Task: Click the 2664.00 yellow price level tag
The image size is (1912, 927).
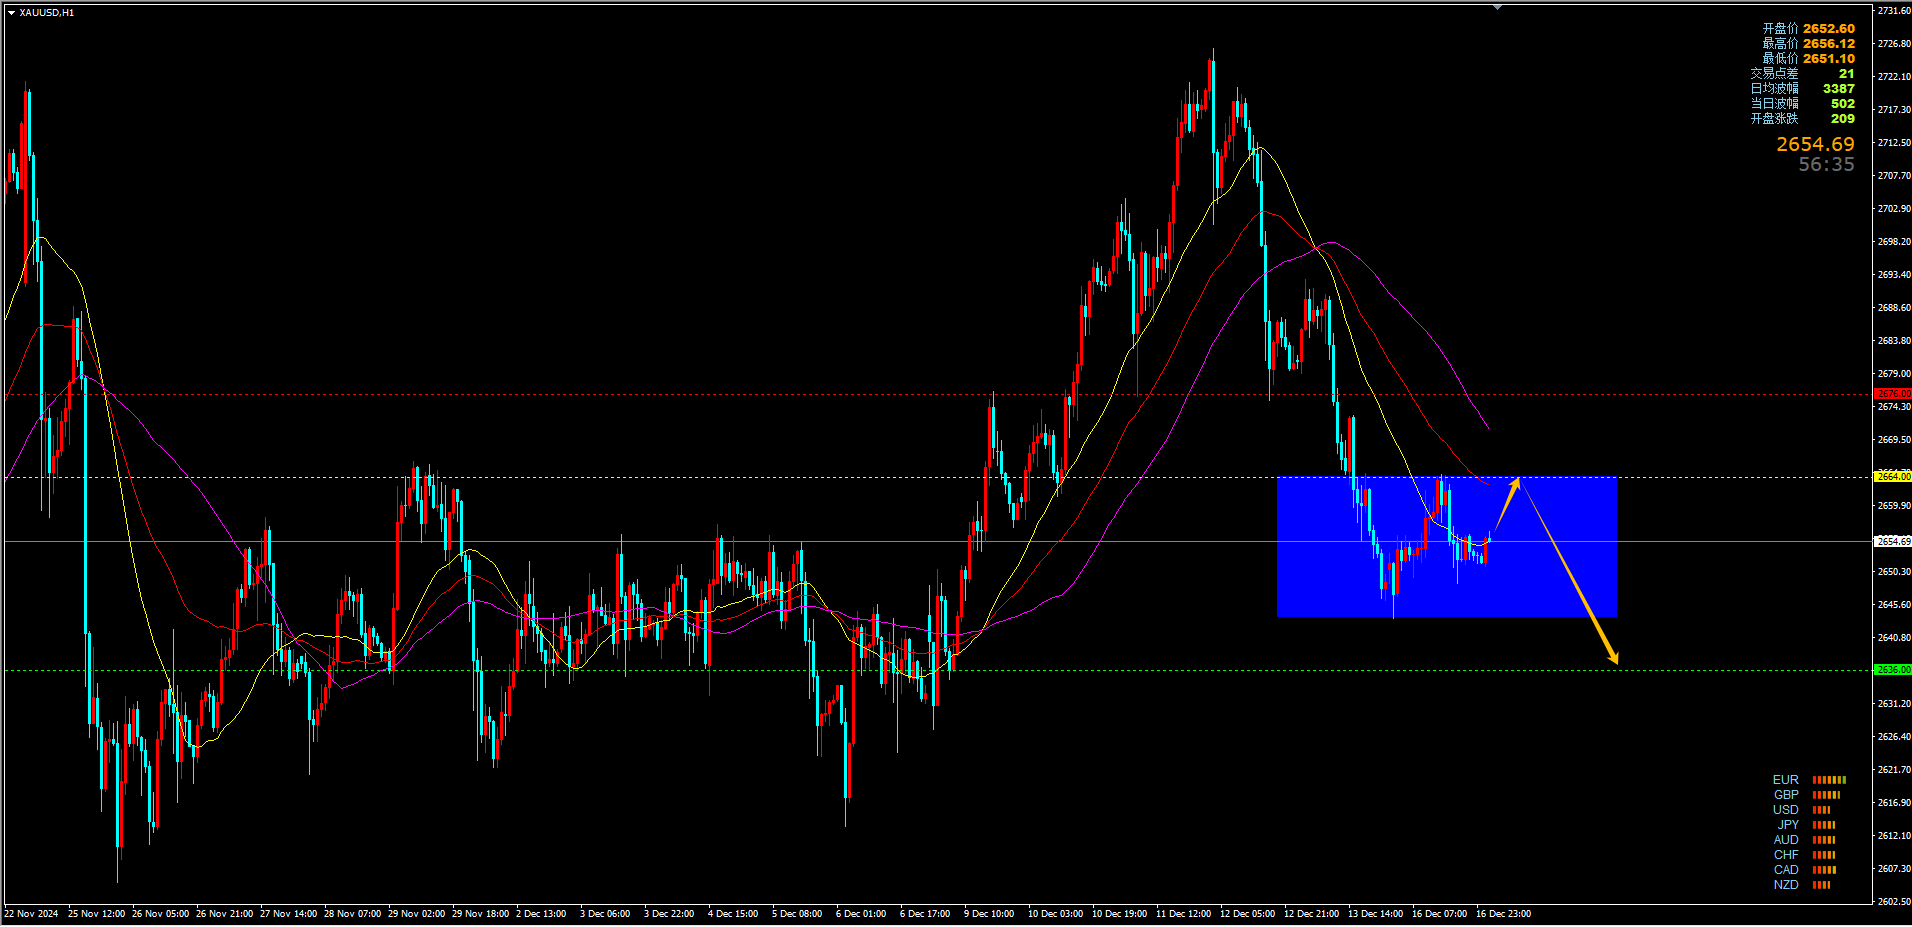Action: pyautogui.click(x=1893, y=477)
